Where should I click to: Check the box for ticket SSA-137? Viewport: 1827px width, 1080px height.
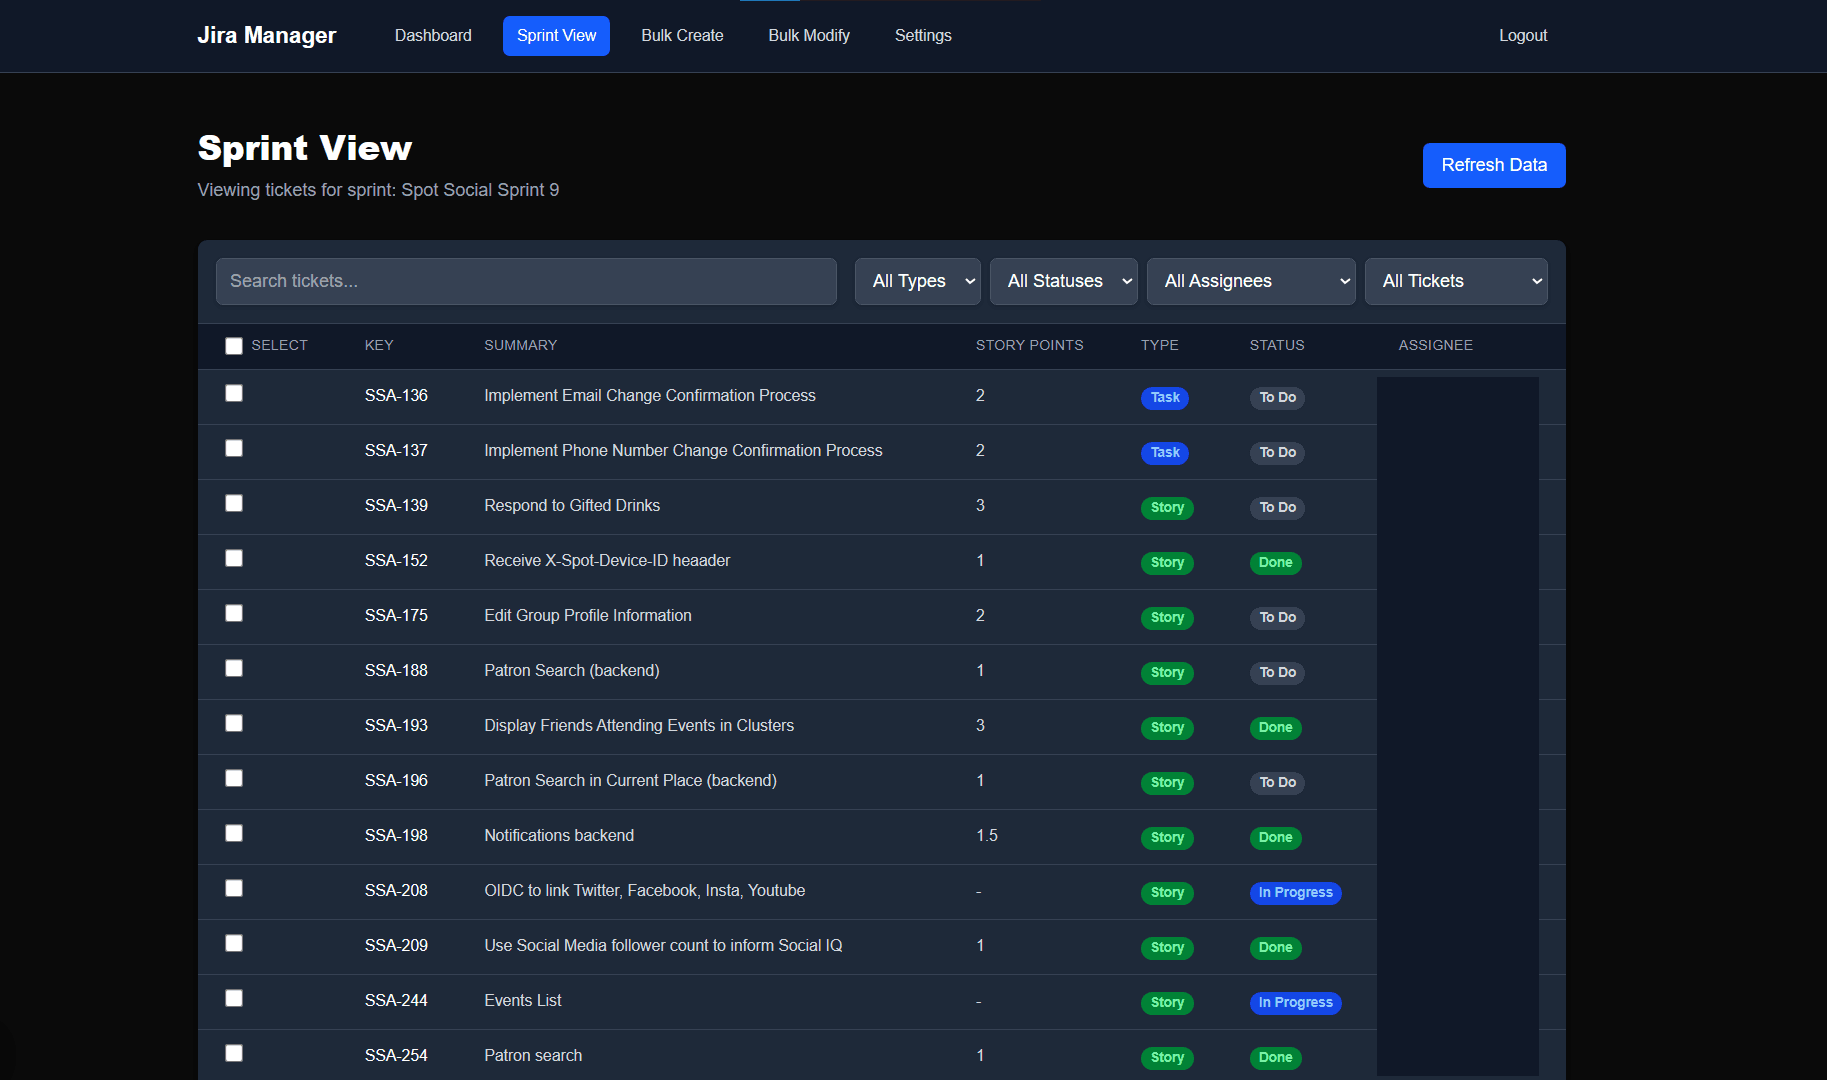[234, 448]
